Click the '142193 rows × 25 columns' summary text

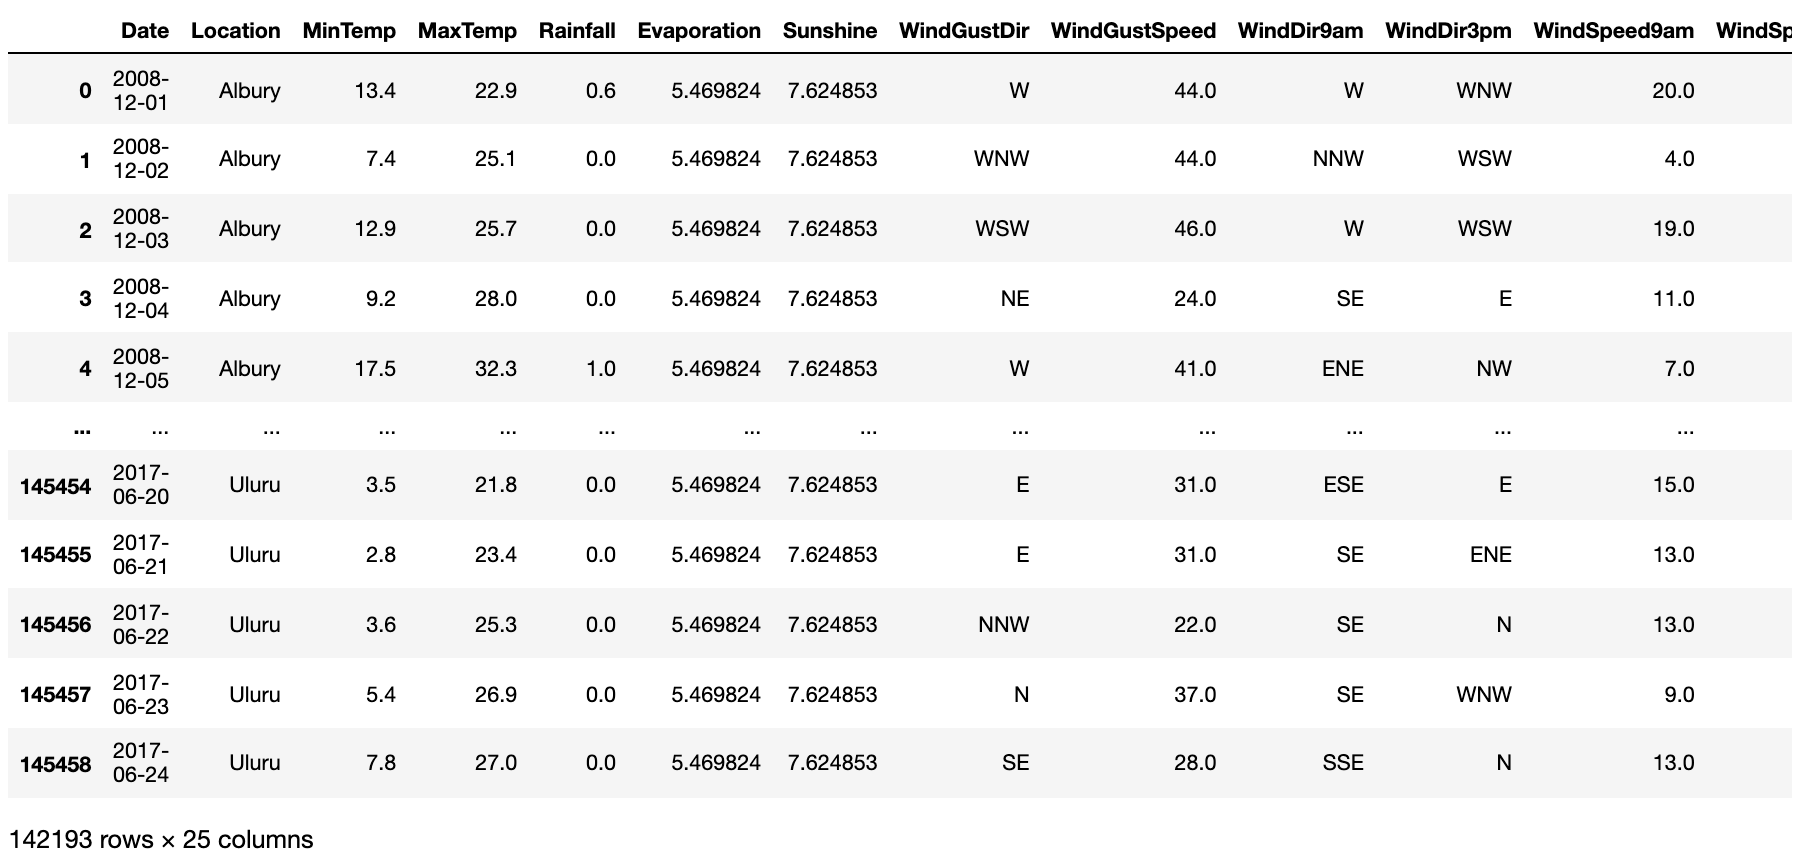pyautogui.click(x=161, y=840)
